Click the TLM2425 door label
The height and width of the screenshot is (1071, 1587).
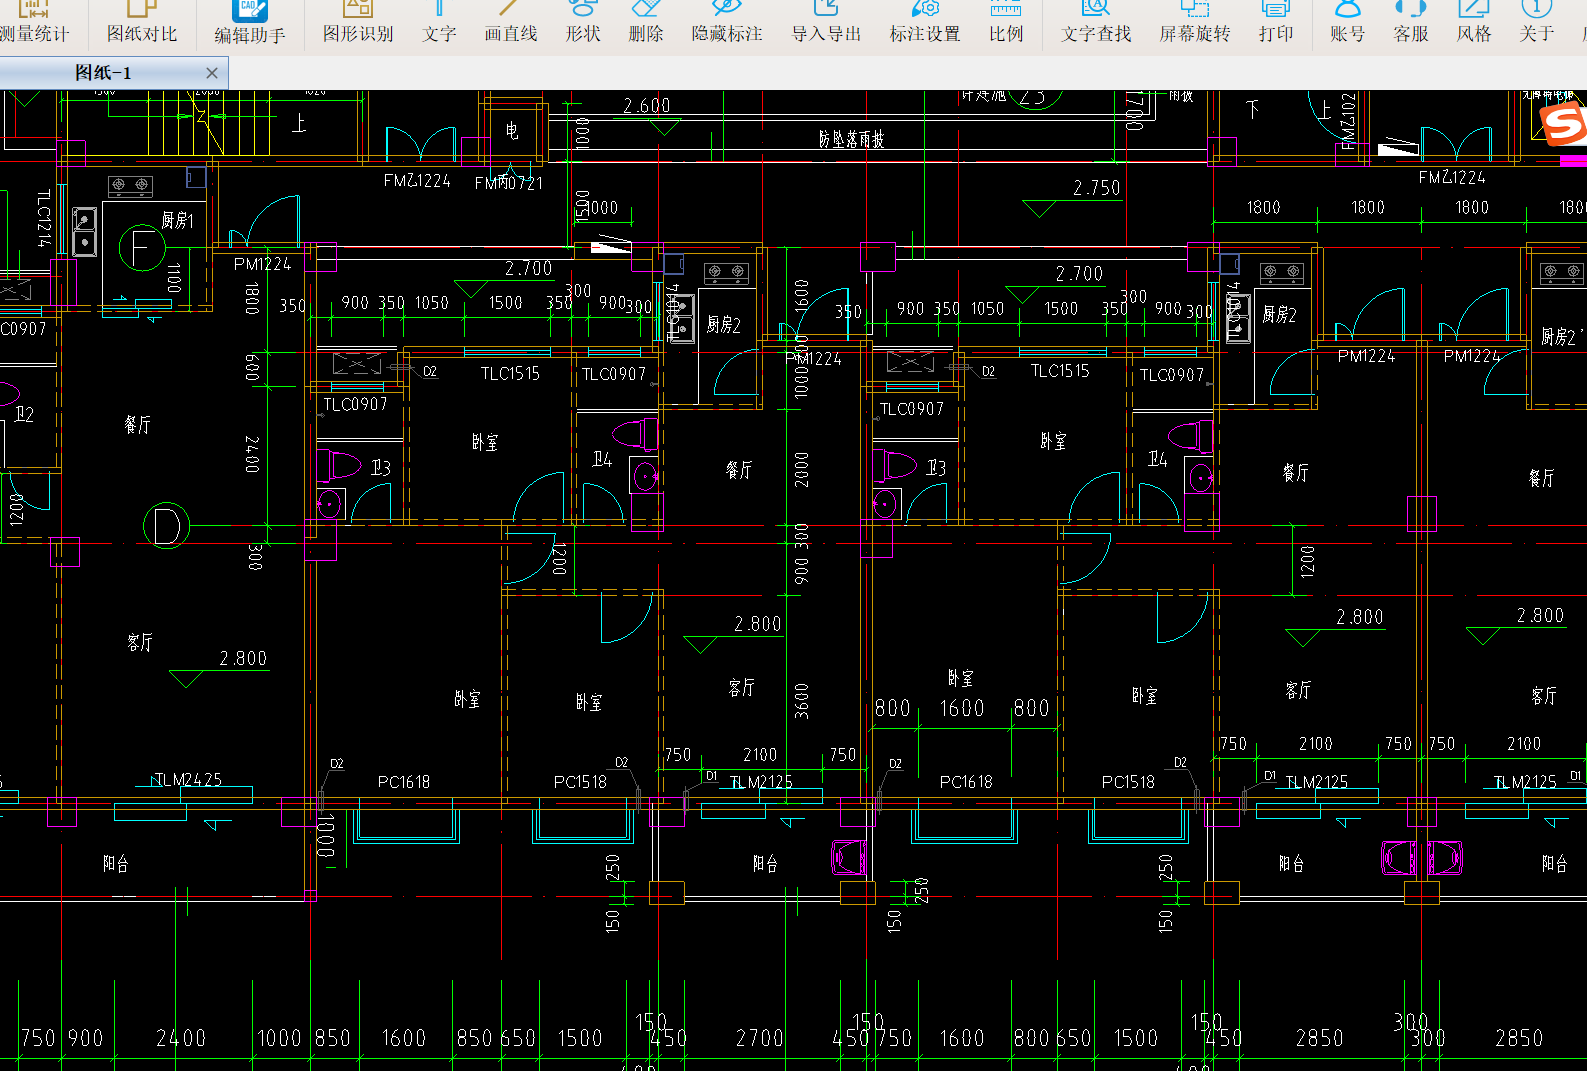click(187, 779)
